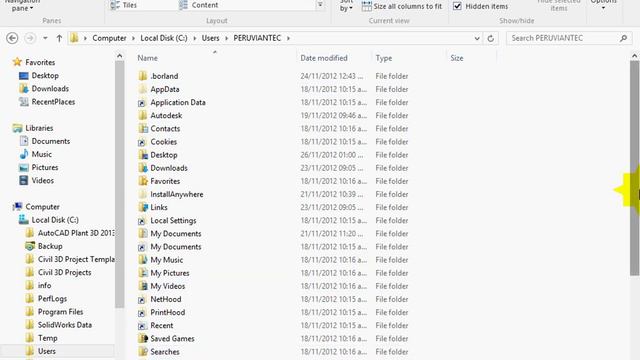Select the AppData folder icon

pyautogui.click(x=142, y=89)
